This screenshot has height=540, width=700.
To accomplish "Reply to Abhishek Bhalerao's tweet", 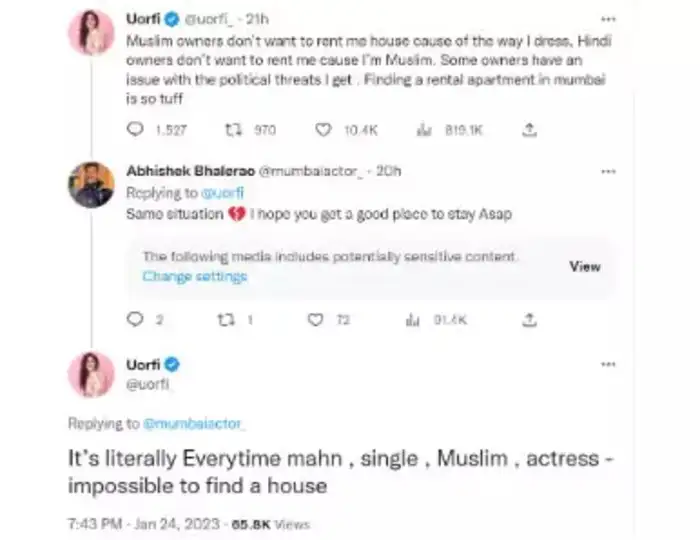I will coord(138,320).
